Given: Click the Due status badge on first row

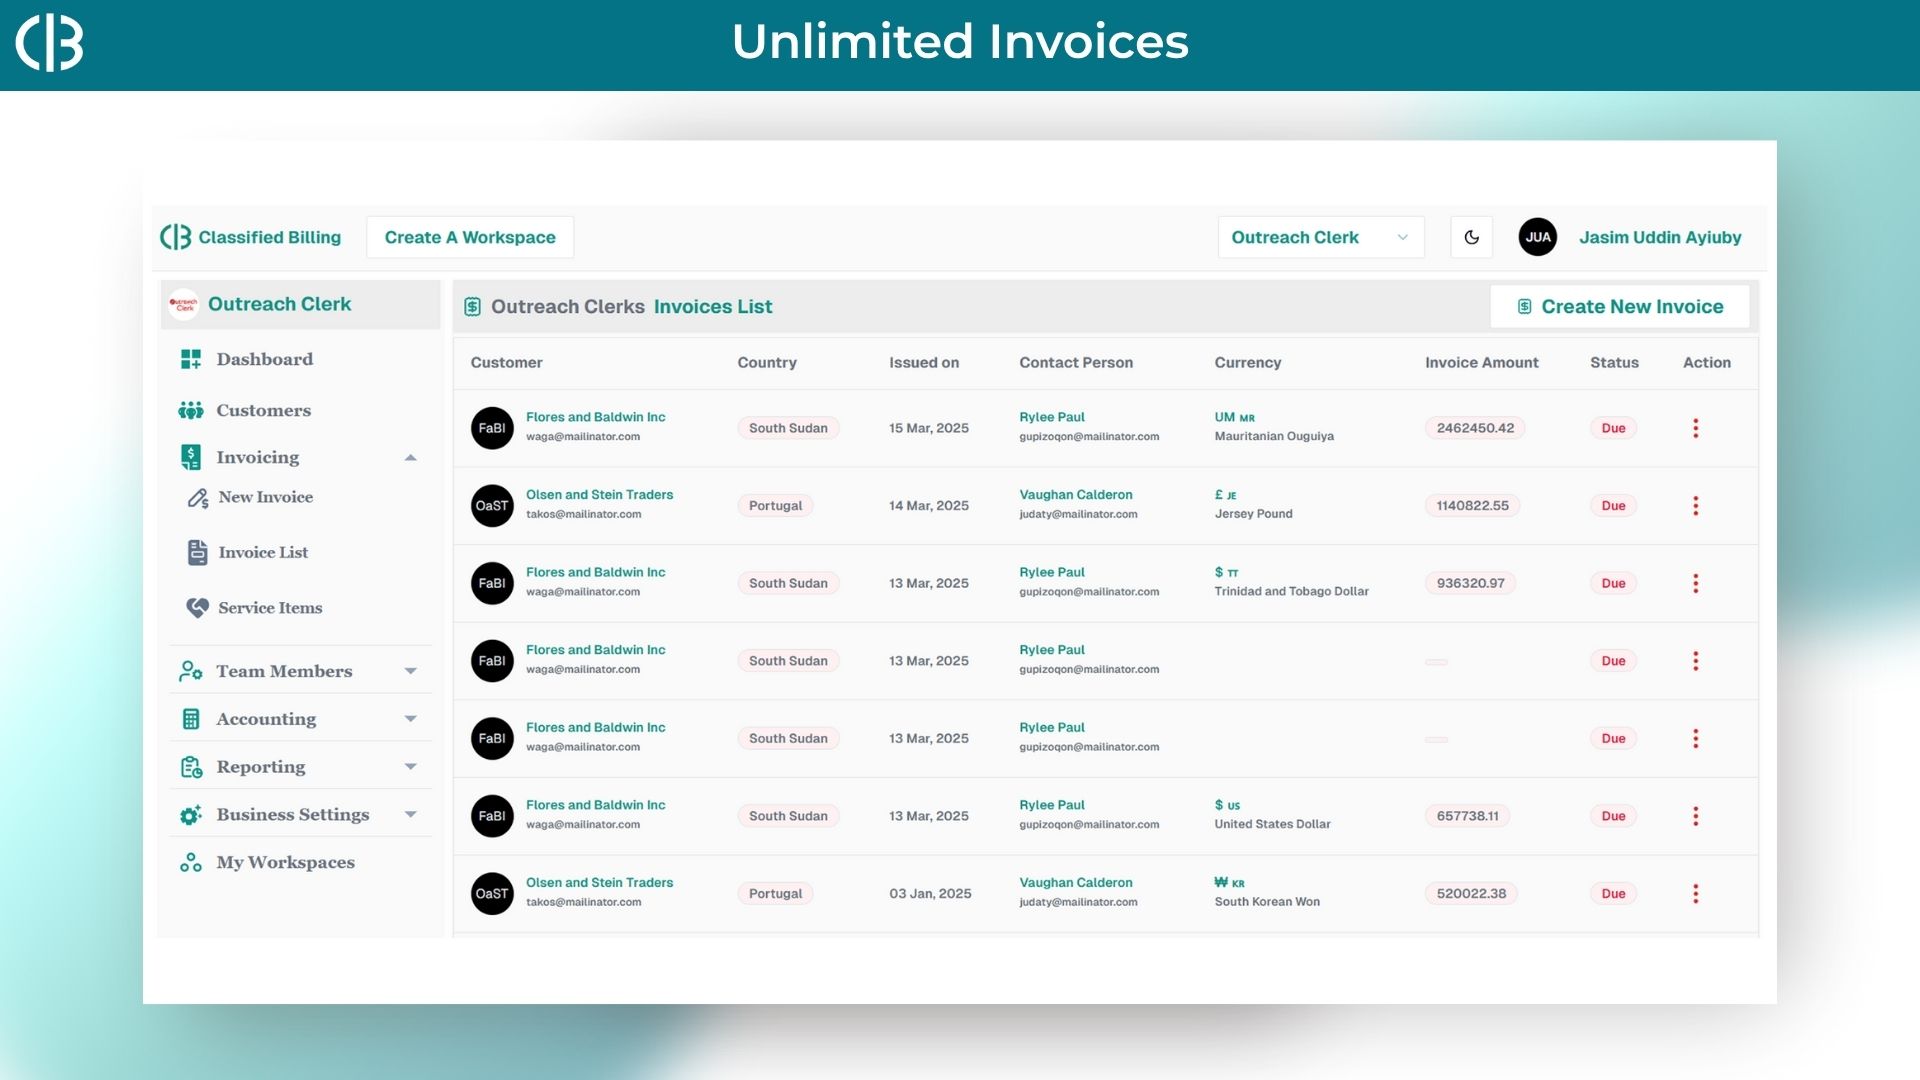Looking at the screenshot, I should tap(1613, 428).
